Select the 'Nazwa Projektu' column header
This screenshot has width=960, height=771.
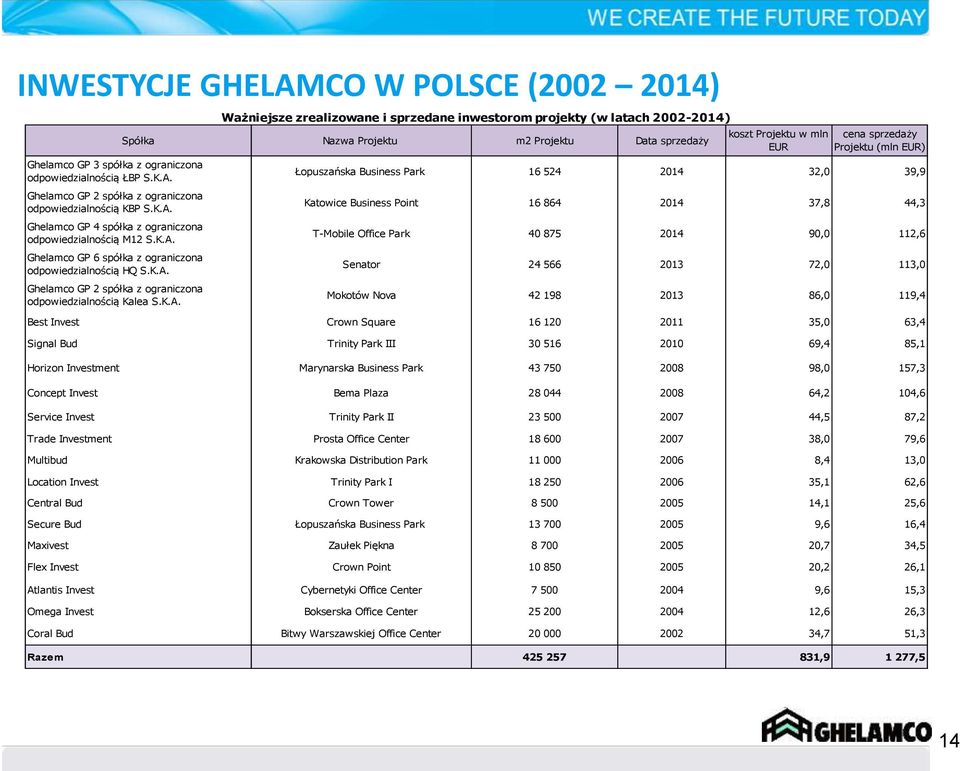pyautogui.click(x=360, y=141)
